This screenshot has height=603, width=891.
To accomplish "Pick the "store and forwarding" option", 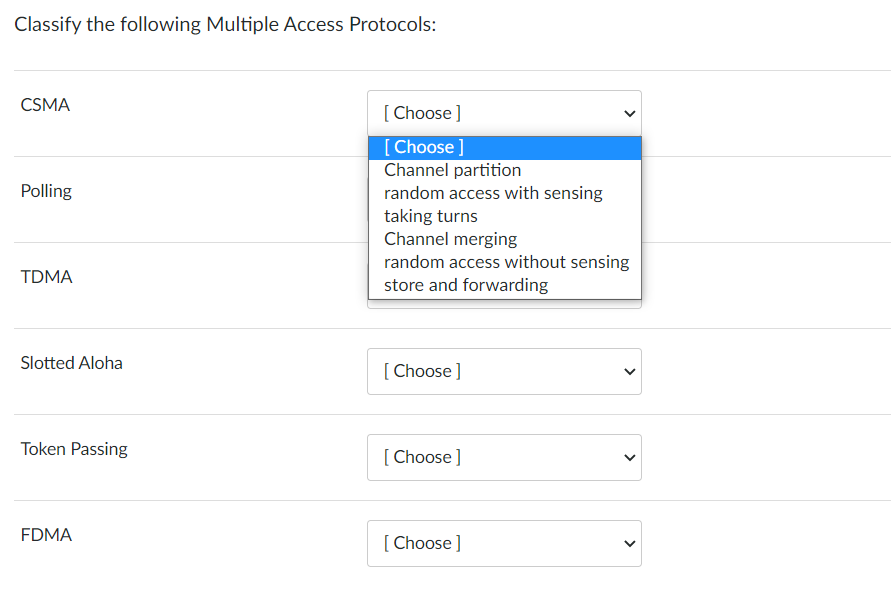I will pos(466,285).
